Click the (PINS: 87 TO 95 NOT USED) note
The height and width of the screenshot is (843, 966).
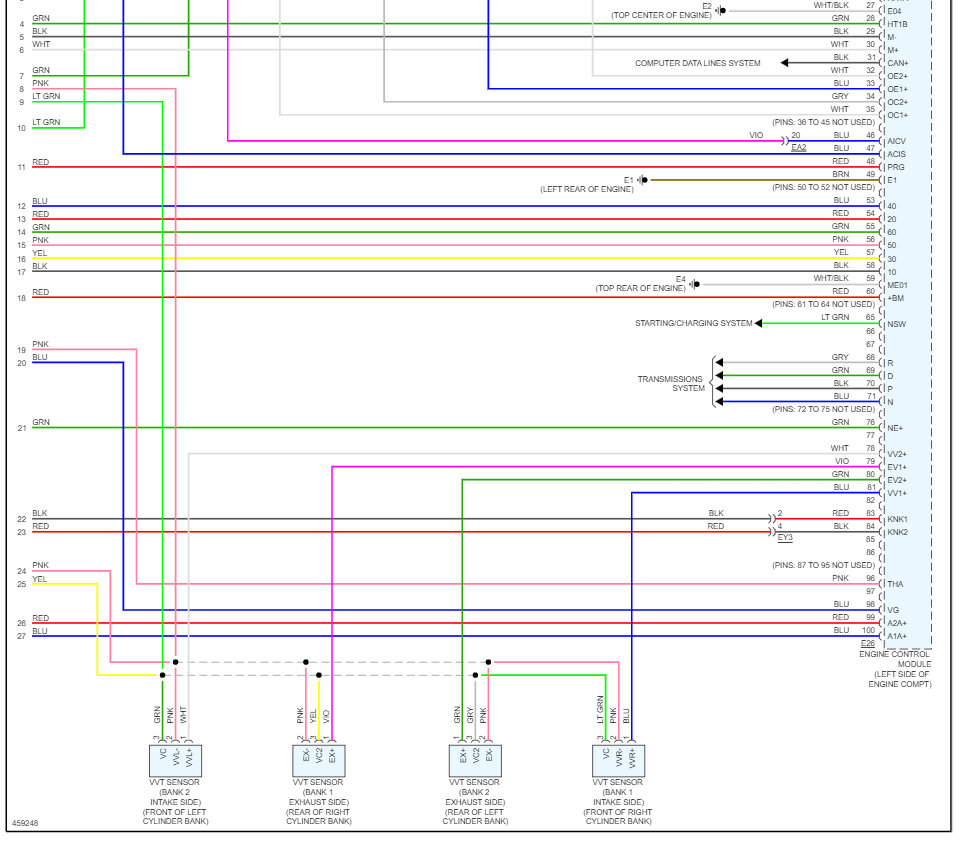point(823,564)
